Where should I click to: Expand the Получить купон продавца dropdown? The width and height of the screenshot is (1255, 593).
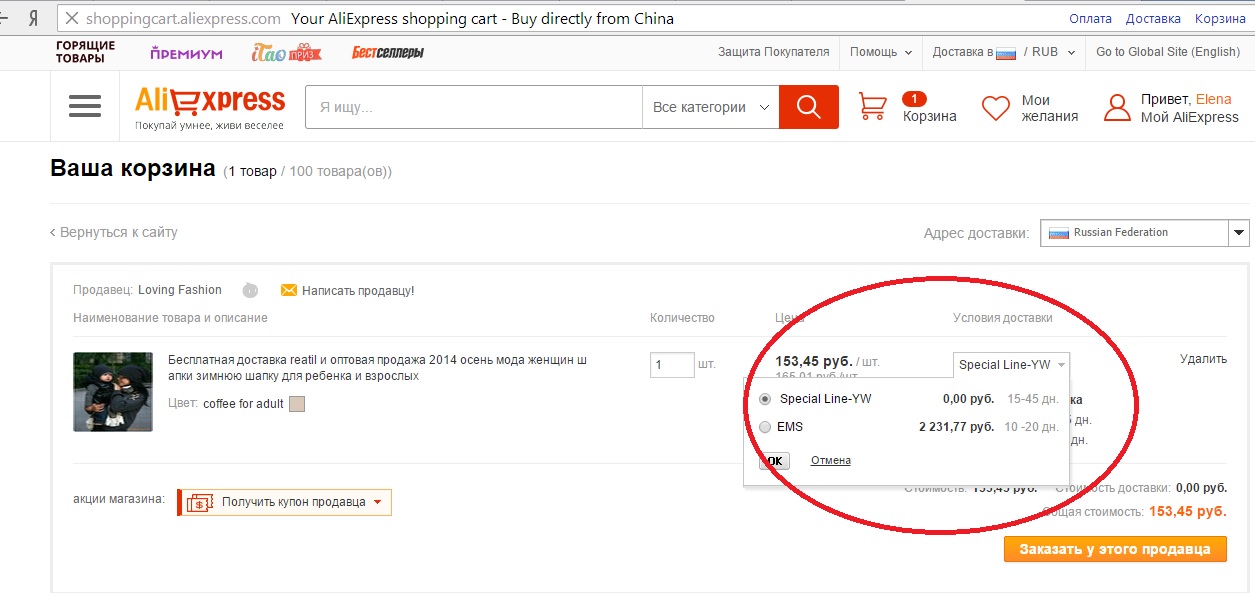(286, 502)
